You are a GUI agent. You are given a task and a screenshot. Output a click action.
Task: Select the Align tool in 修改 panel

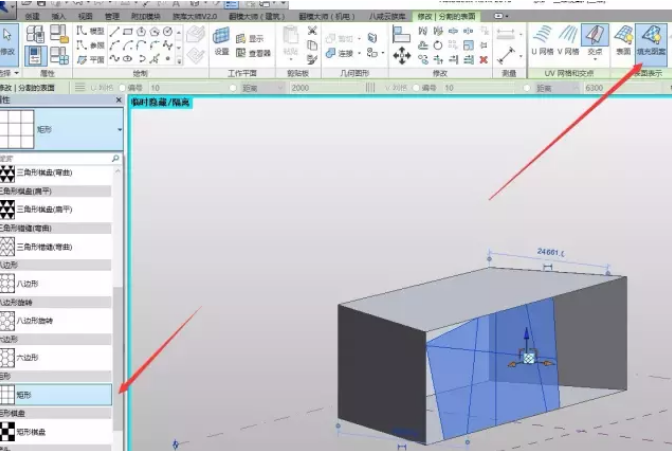pyautogui.click(x=401, y=34)
